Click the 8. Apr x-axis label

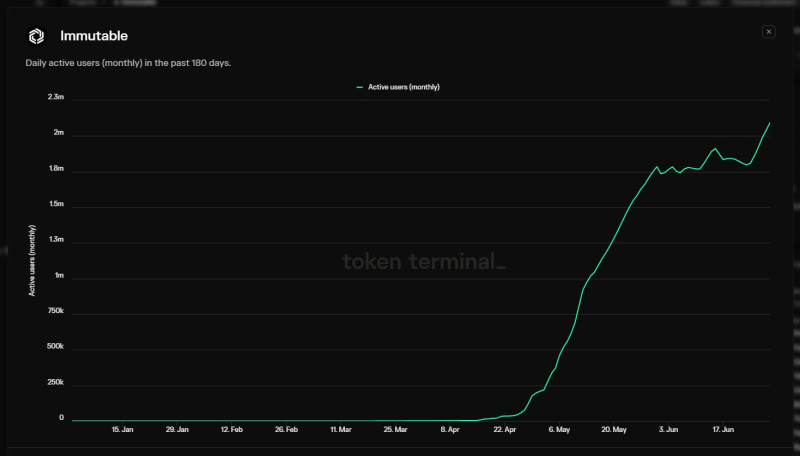click(450, 429)
